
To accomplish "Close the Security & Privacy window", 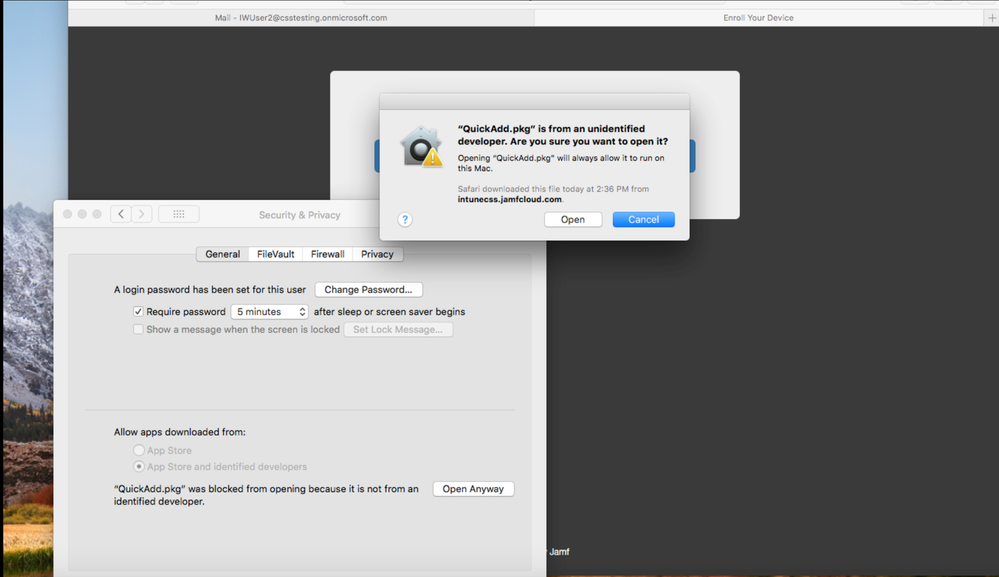I will click(68, 214).
